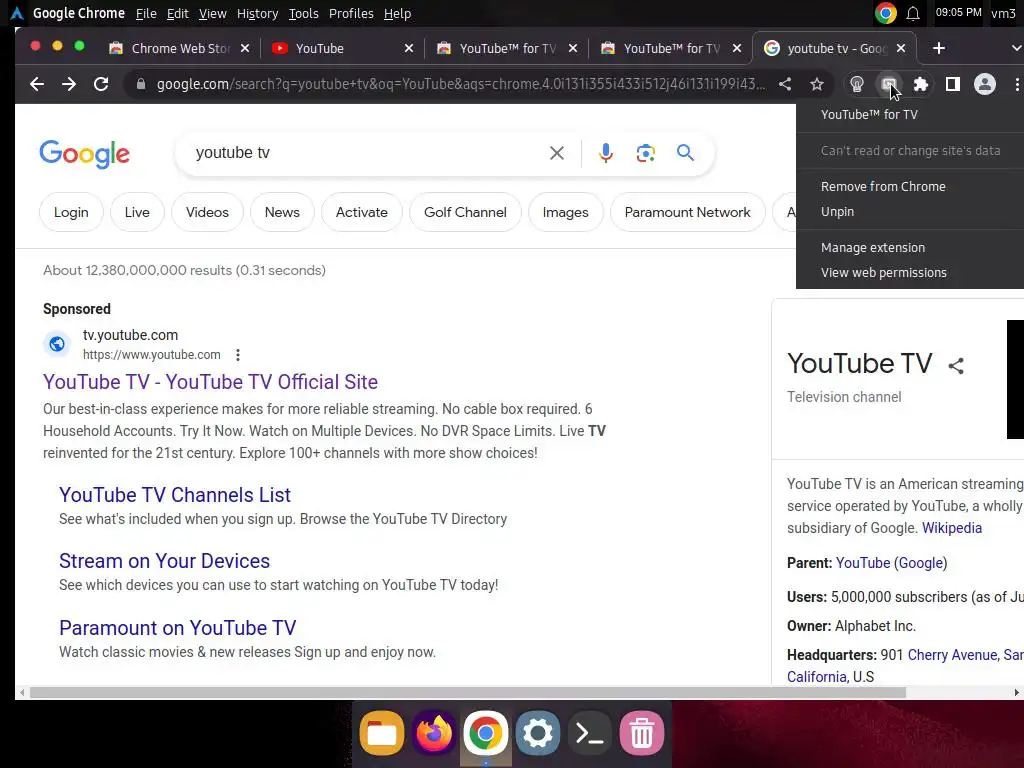Go back to the previous page
Image resolution: width=1024 pixels, height=768 pixels.
click(x=37, y=84)
